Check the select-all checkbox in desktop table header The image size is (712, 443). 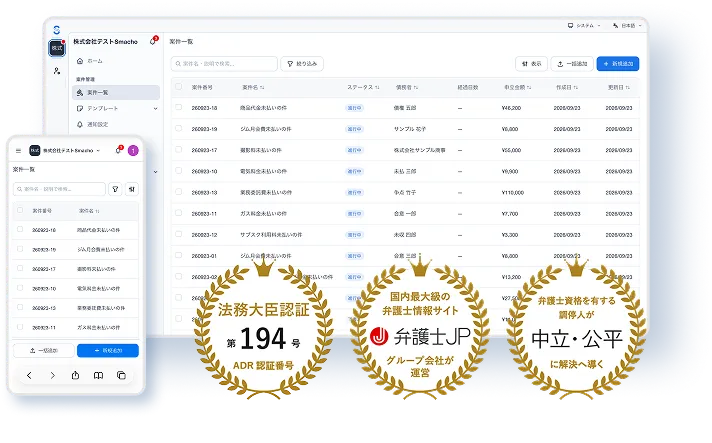click(x=178, y=86)
